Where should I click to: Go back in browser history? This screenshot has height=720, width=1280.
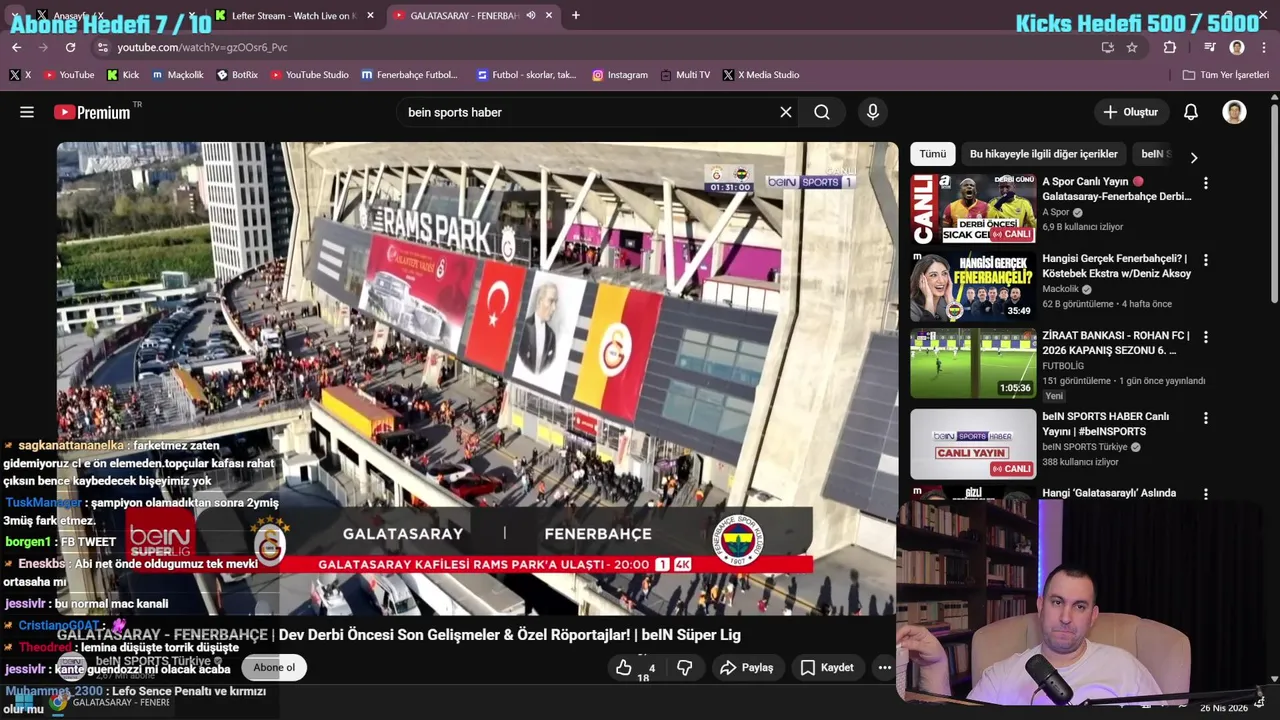point(16,47)
